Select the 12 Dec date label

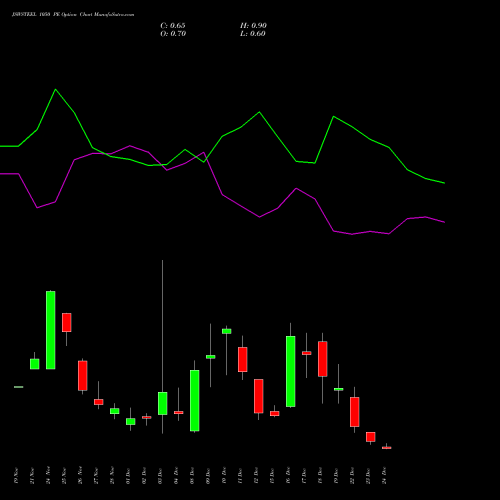(x=256, y=476)
